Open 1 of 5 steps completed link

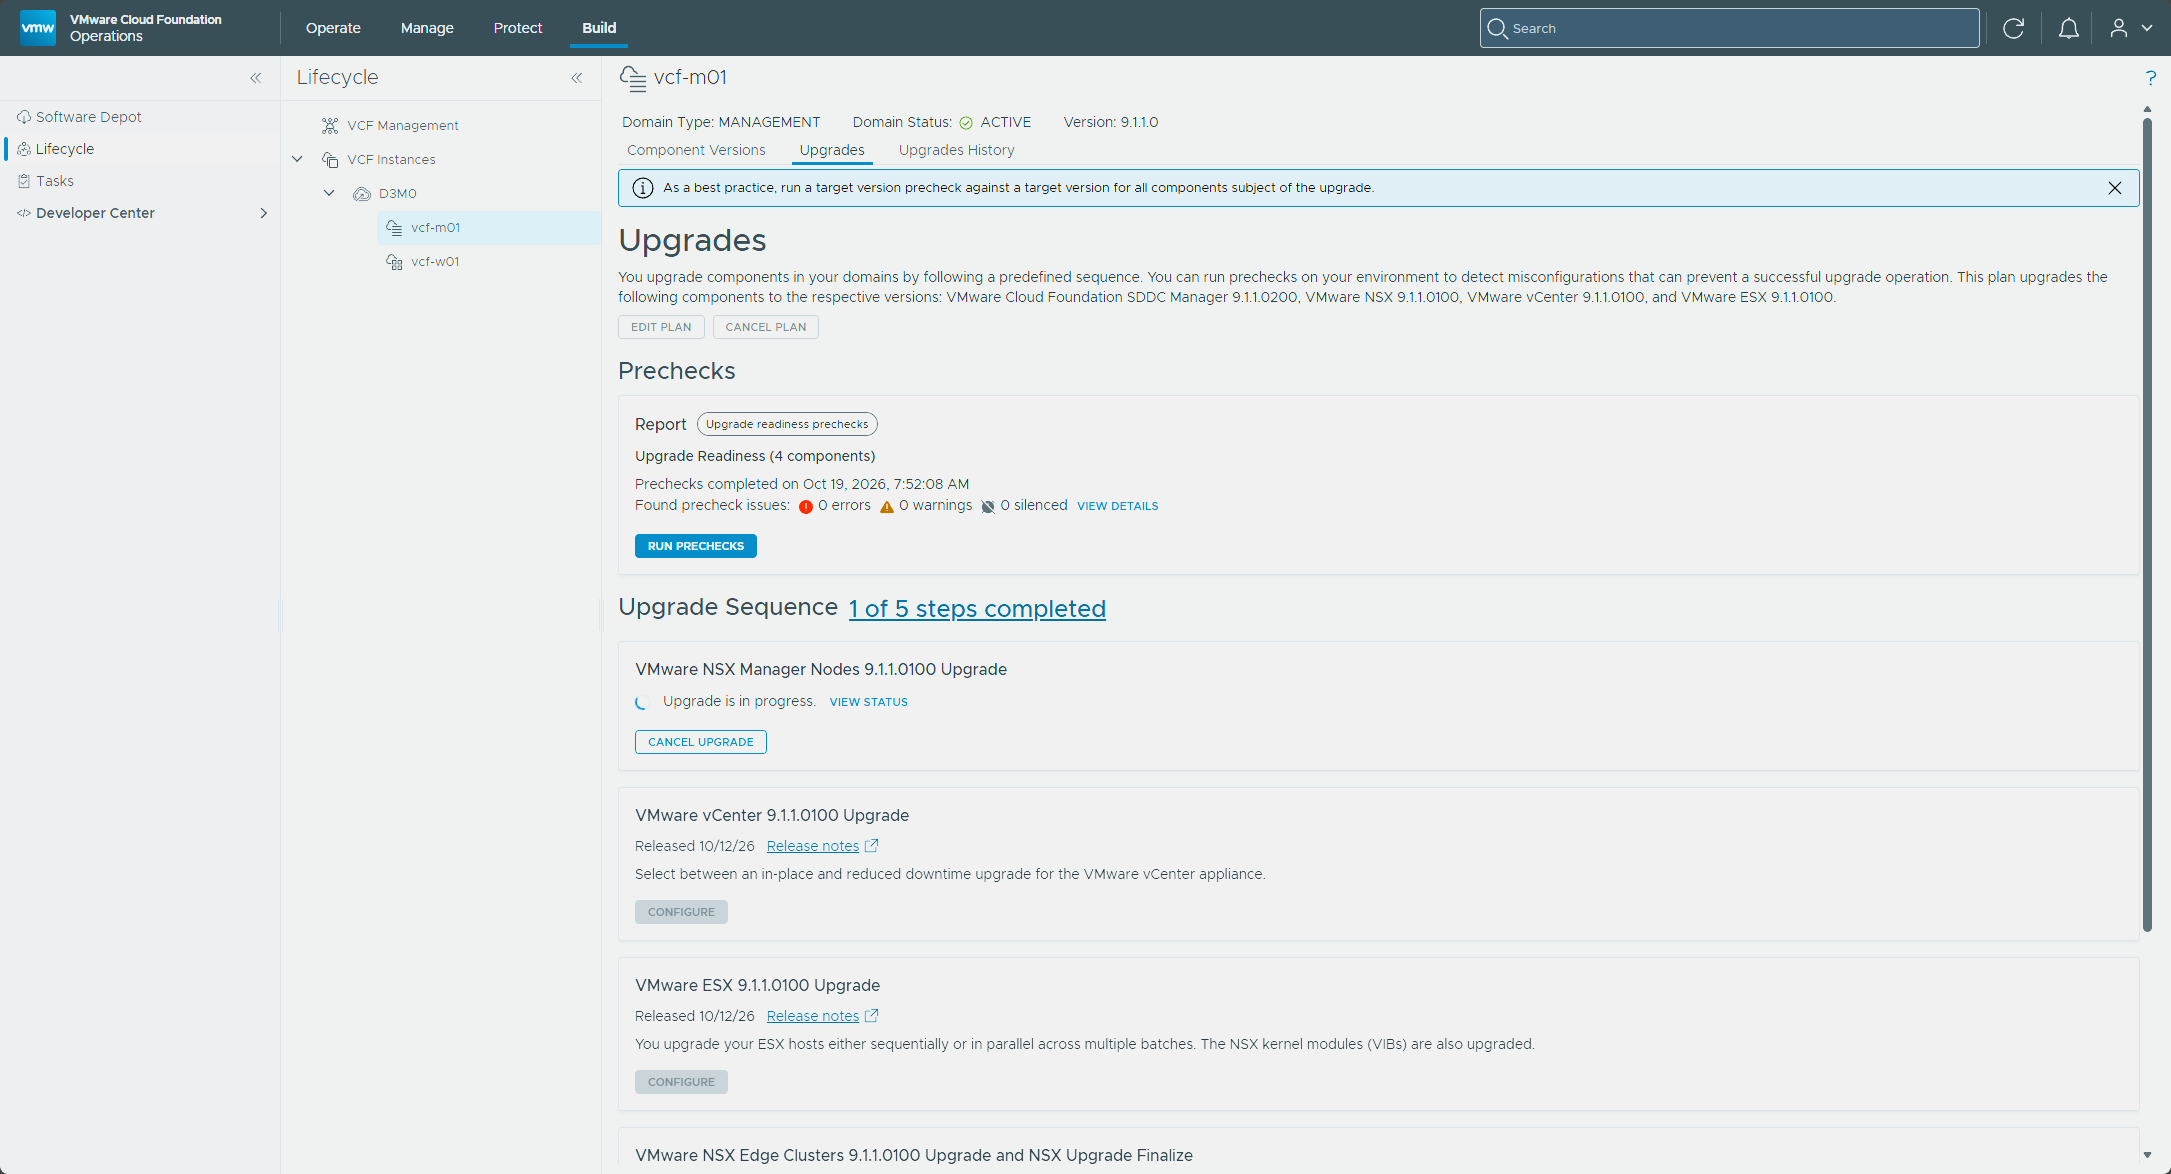977,609
